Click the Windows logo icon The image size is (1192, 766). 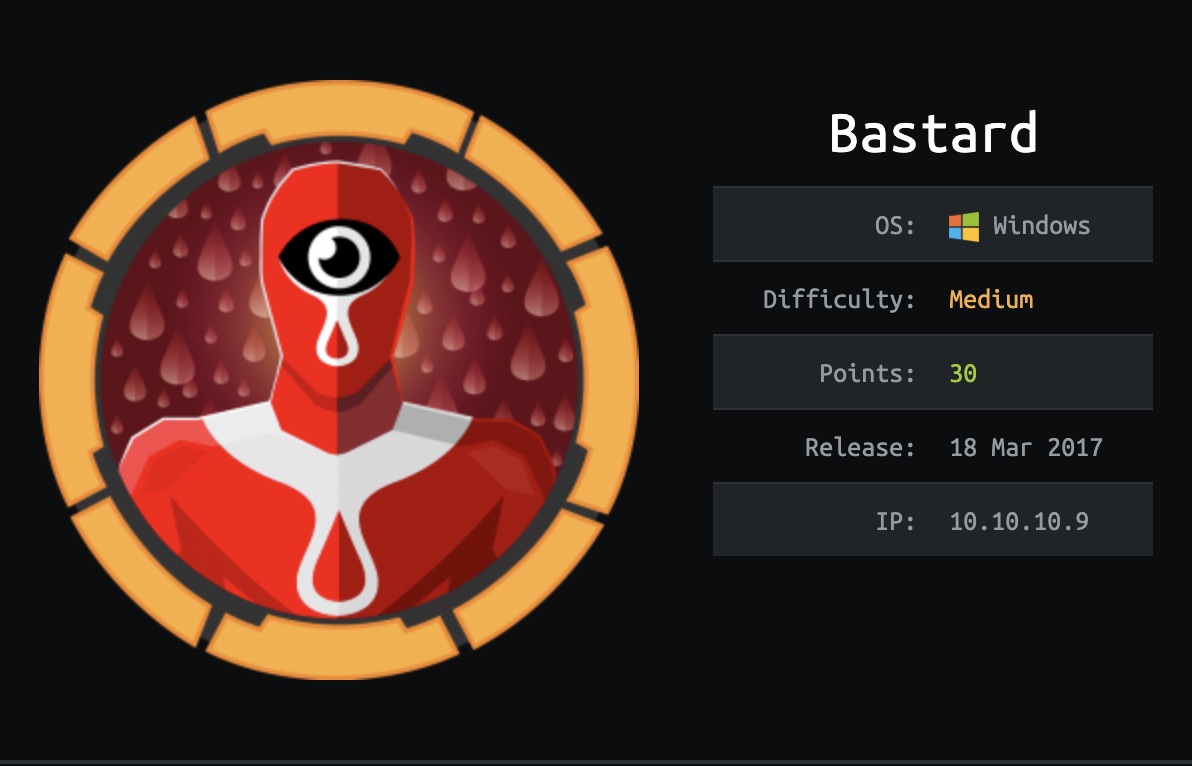click(x=963, y=226)
